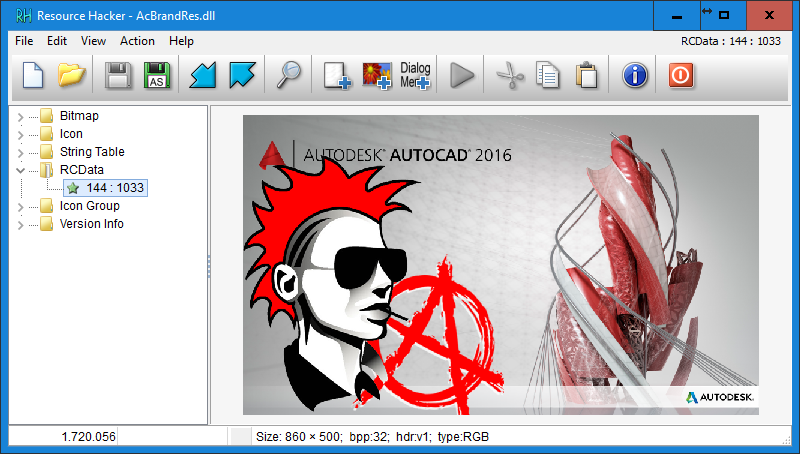Viewport: 800px width, 454px height.
Task: Open the File menu
Action: point(24,41)
